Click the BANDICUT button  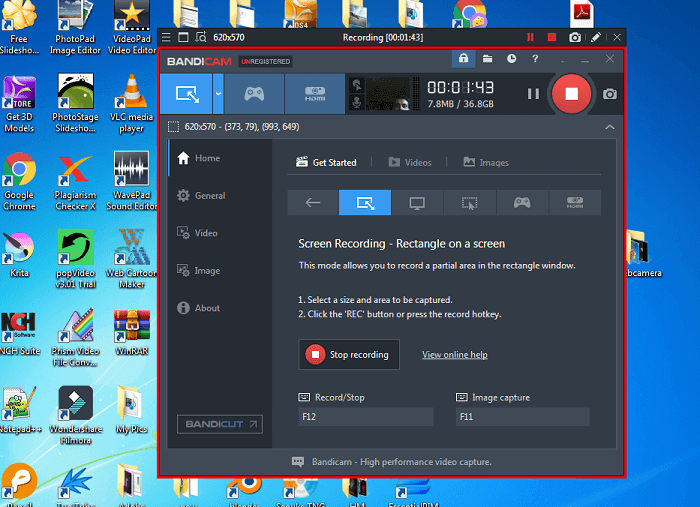[220, 424]
